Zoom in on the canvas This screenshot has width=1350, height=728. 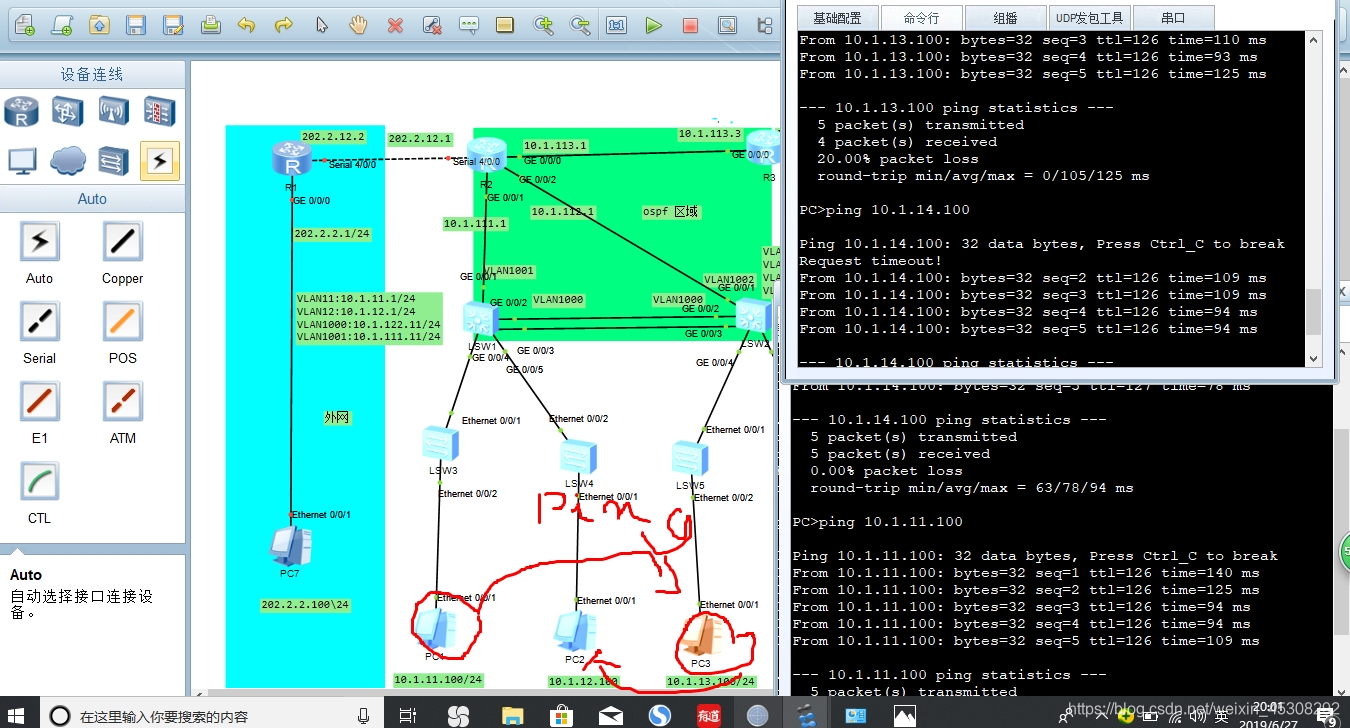543,25
